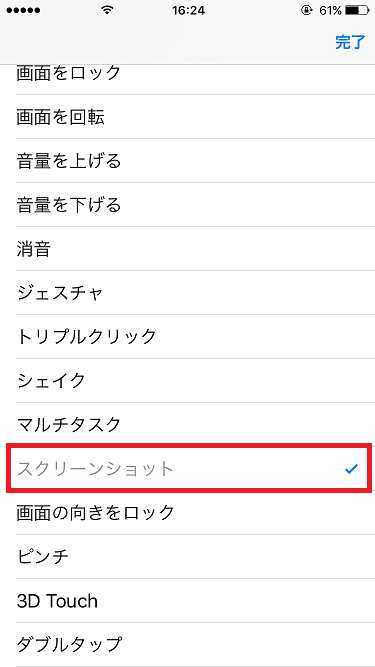Choose the シェイク option
The image size is (375, 667).
pos(188,380)
